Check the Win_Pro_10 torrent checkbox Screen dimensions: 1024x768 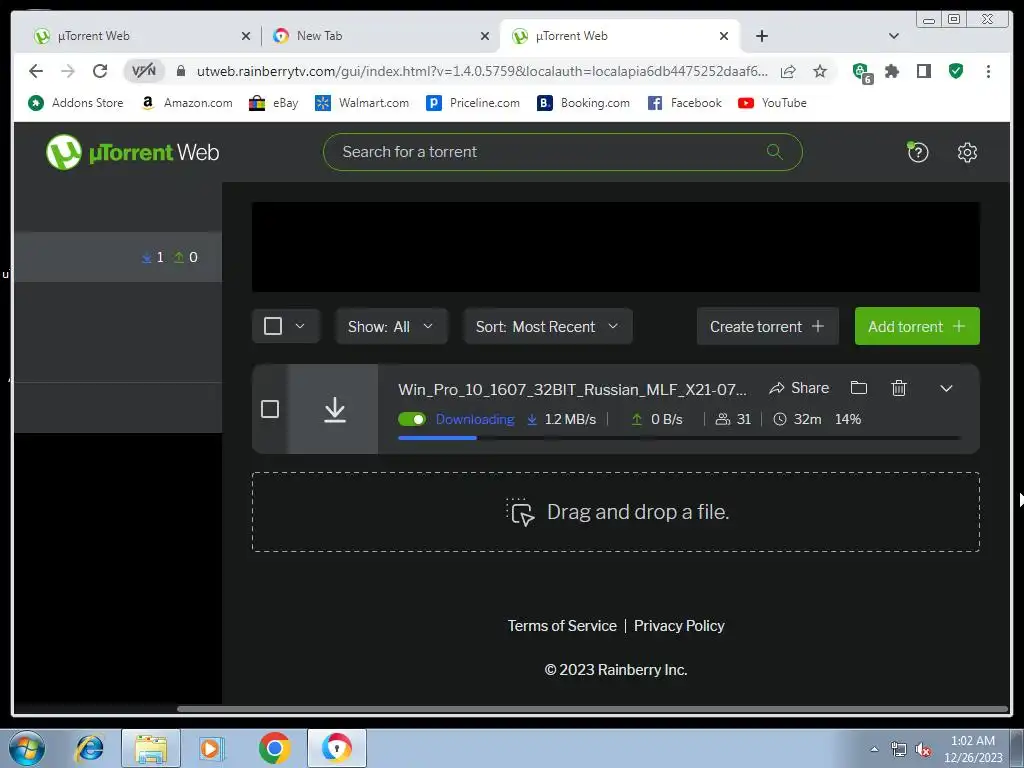270,409
